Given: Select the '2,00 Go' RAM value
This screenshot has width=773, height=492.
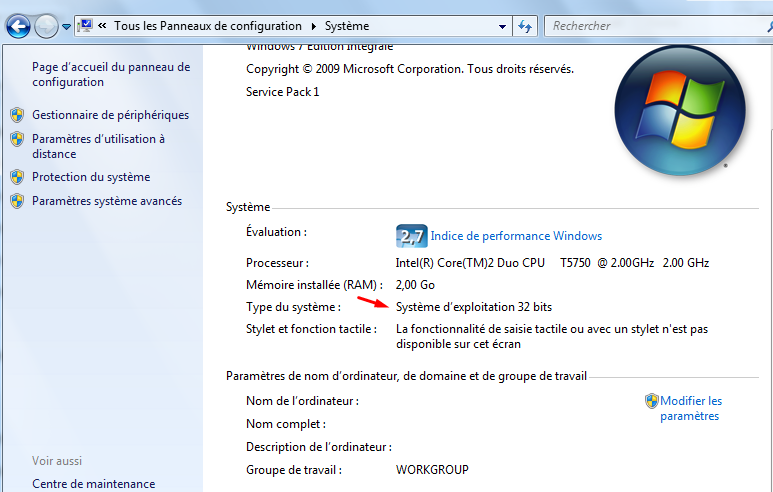Looking at the screenshot, I should (415, 285).
